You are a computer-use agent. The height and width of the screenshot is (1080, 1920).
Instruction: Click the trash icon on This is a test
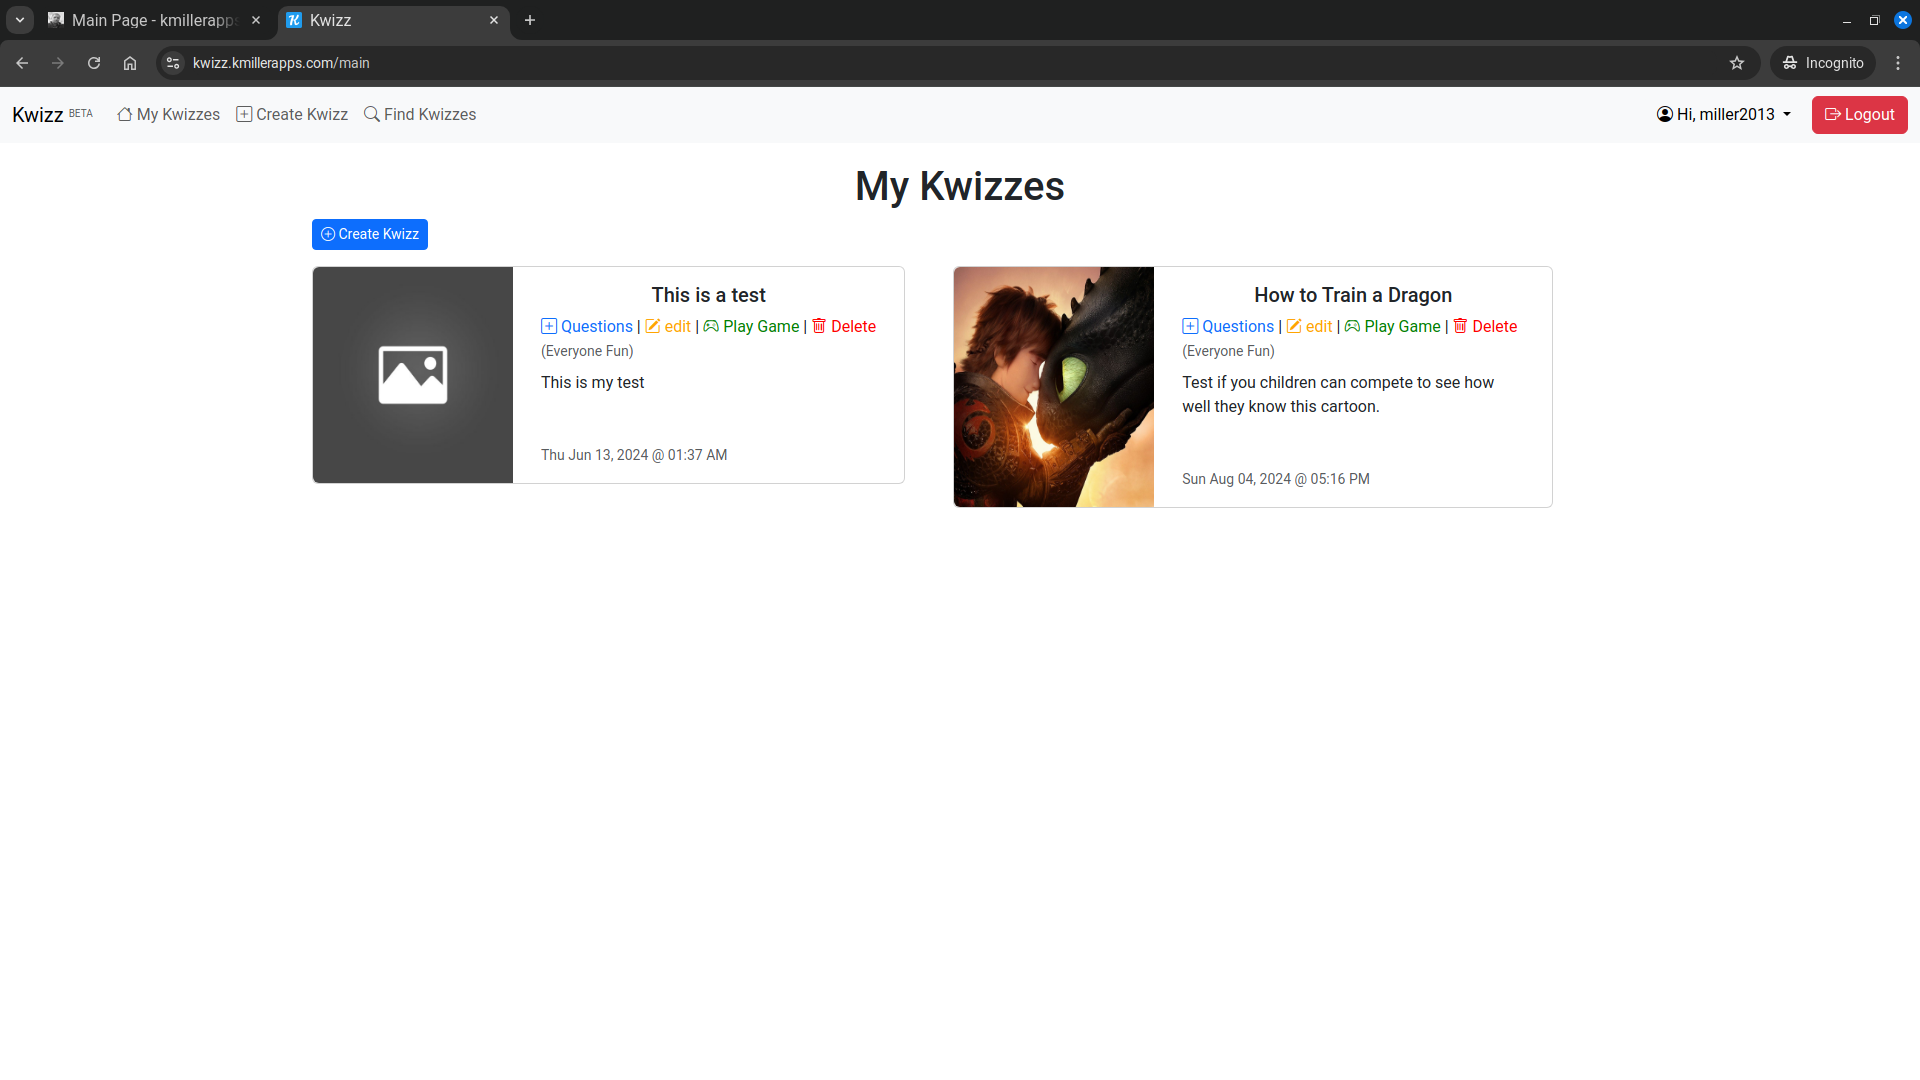[819, 326]
